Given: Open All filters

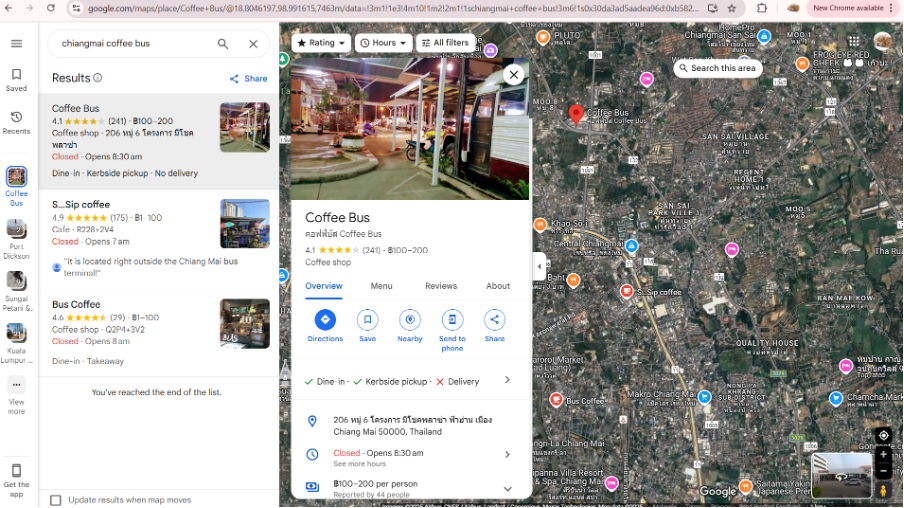Looking at the screenshot, I should (x=446, y=43).
